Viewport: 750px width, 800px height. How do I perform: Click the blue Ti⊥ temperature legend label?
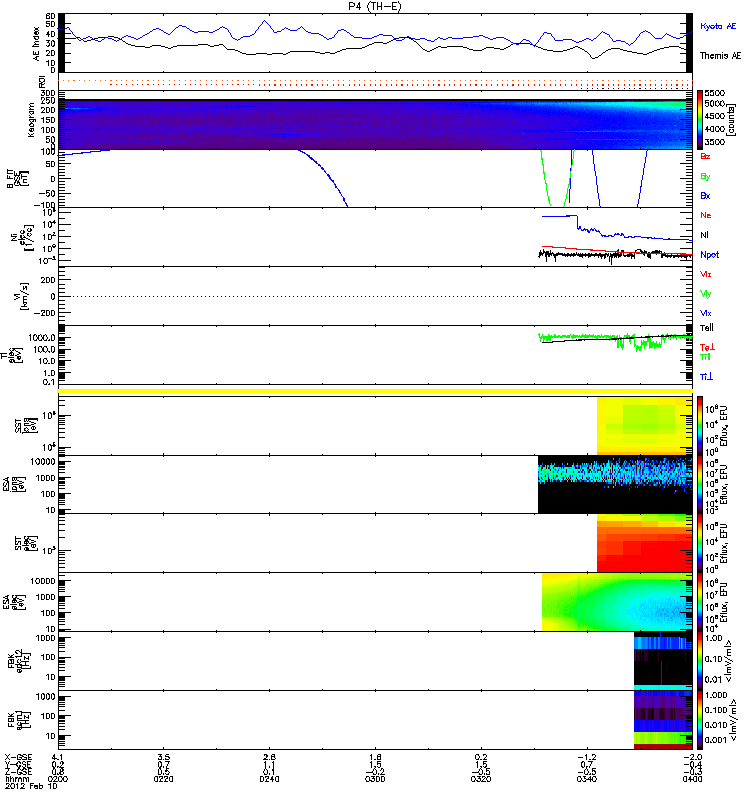click(x=706, y=377)
